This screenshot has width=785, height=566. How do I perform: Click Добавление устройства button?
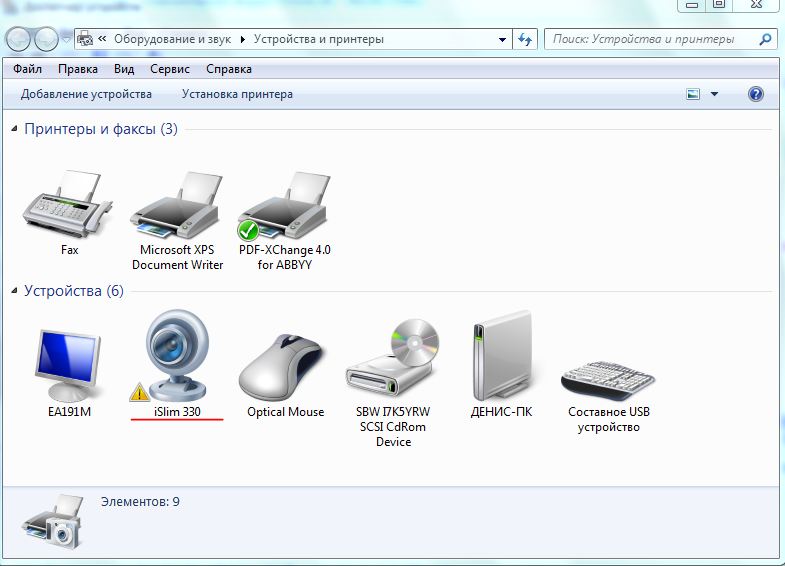pyautogui.click(x=86, y=94)
